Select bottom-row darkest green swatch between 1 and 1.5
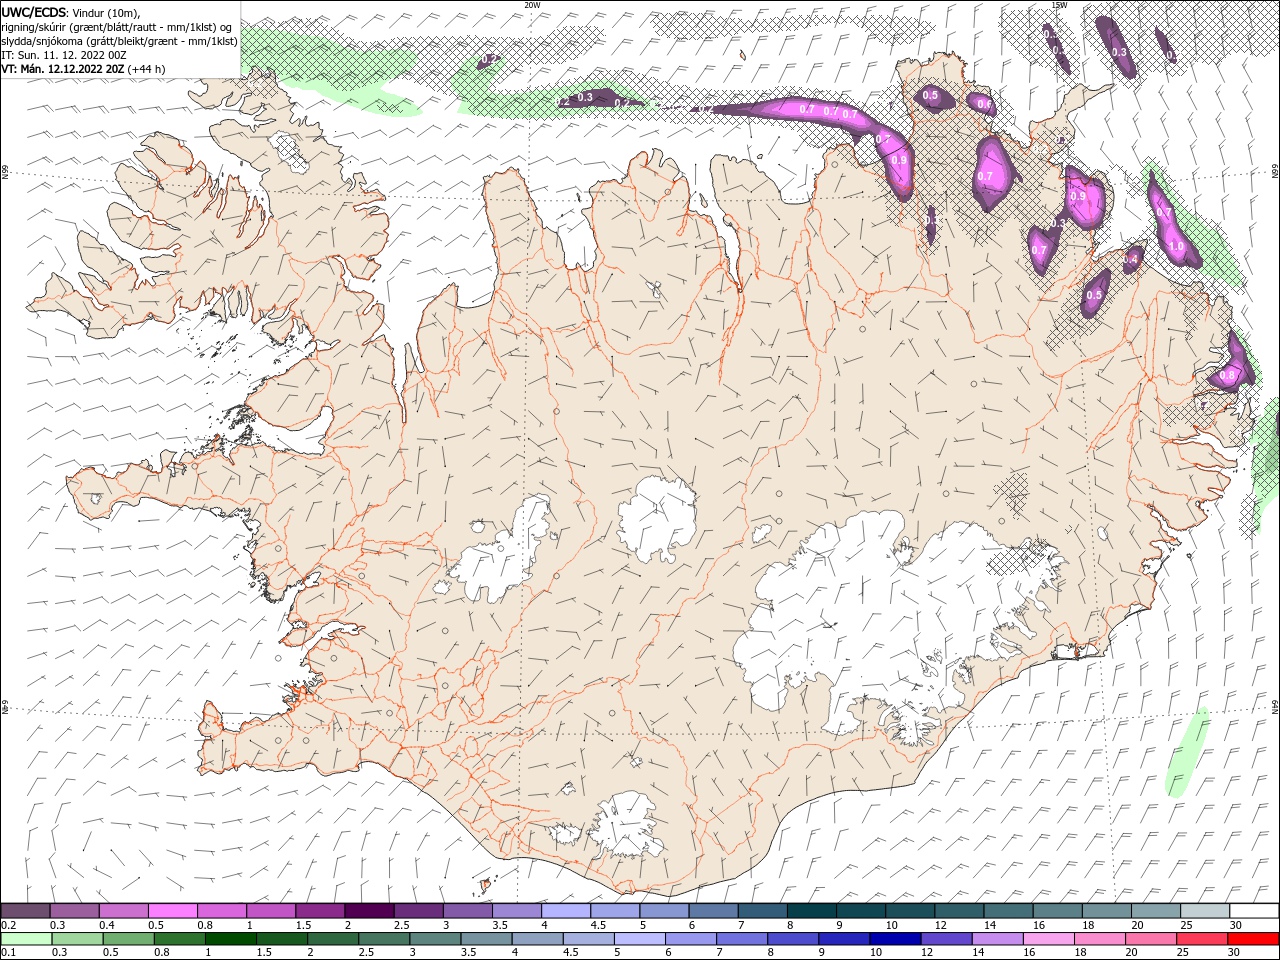1280x960 pixels. point(231,939)
